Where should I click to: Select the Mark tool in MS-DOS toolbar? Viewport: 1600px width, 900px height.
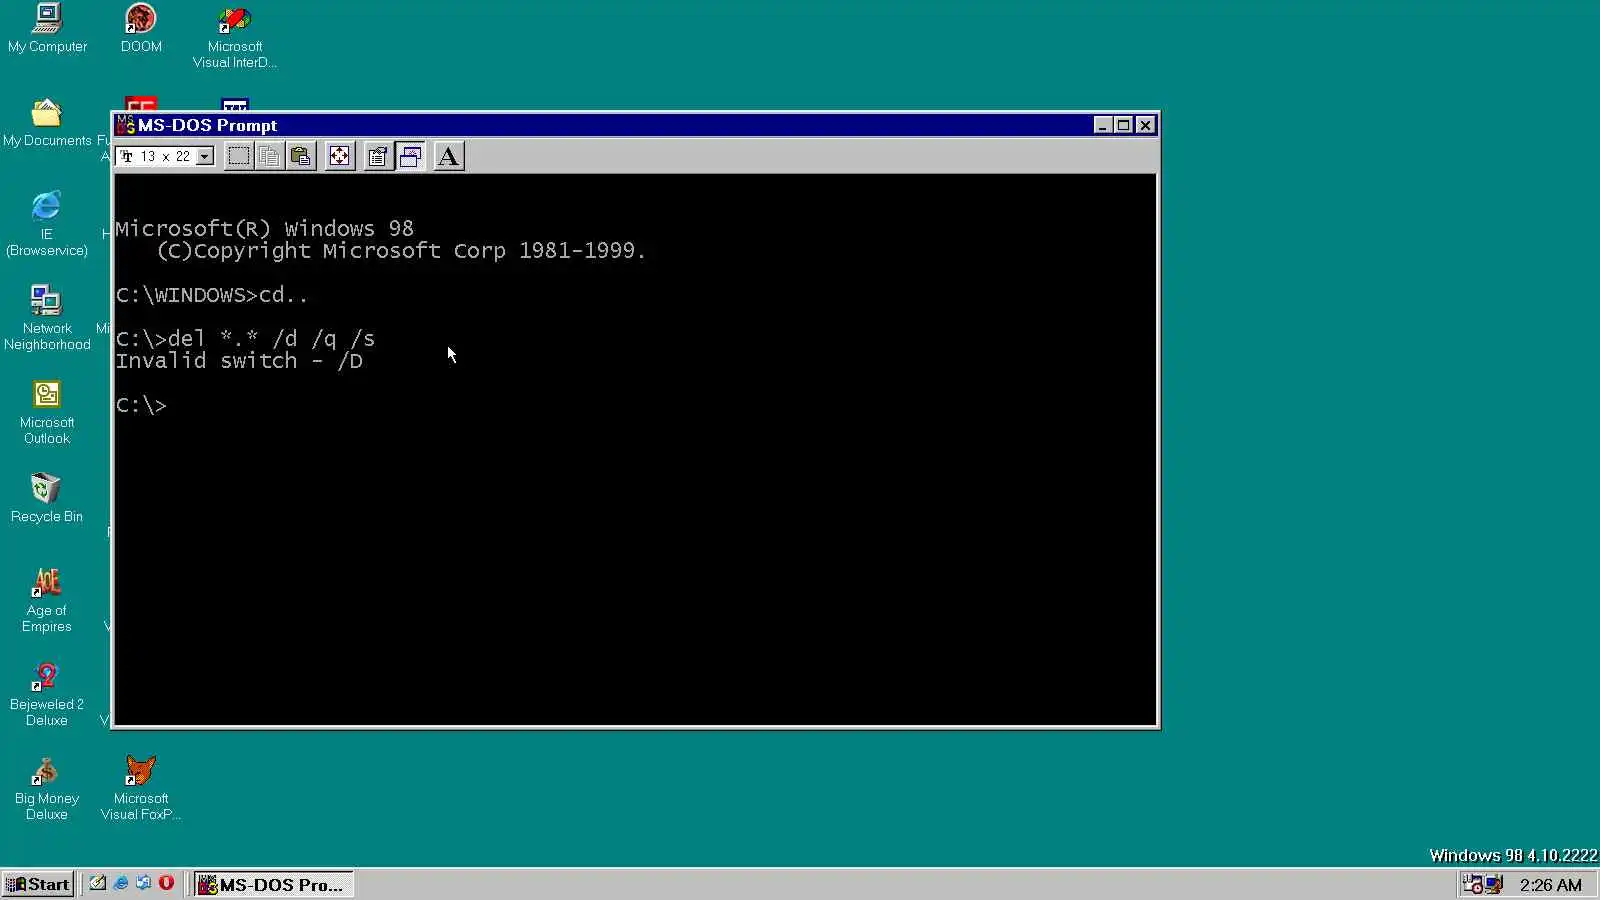238,156
